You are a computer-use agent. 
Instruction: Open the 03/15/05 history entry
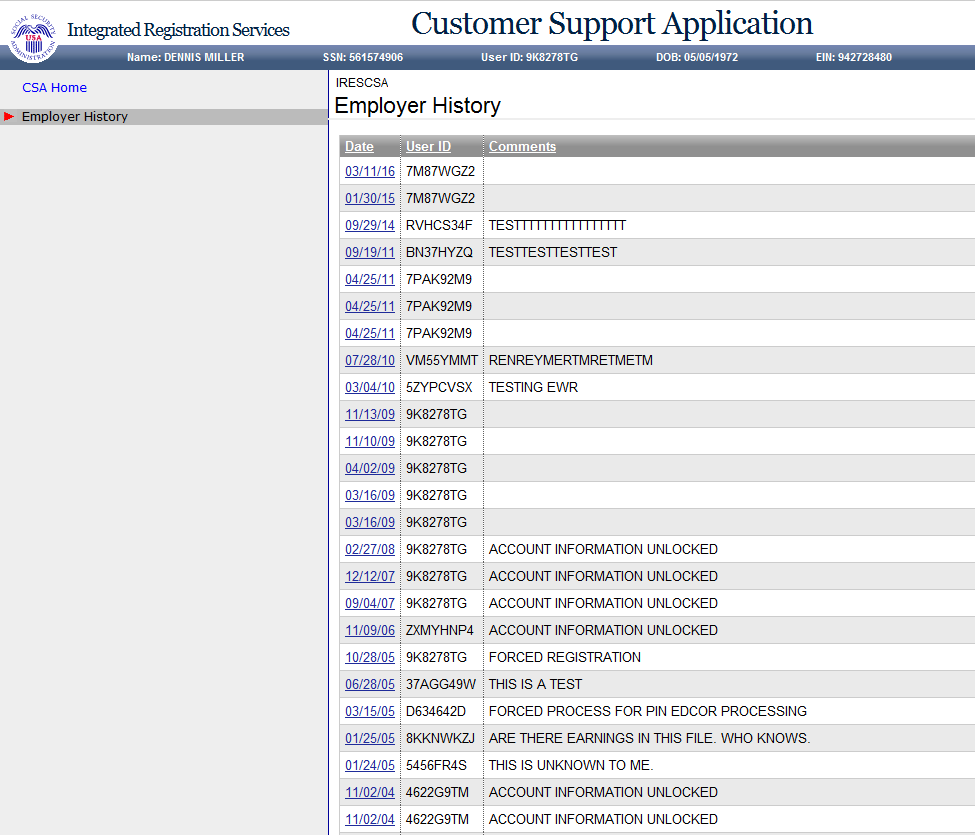(x=370, y=711)
